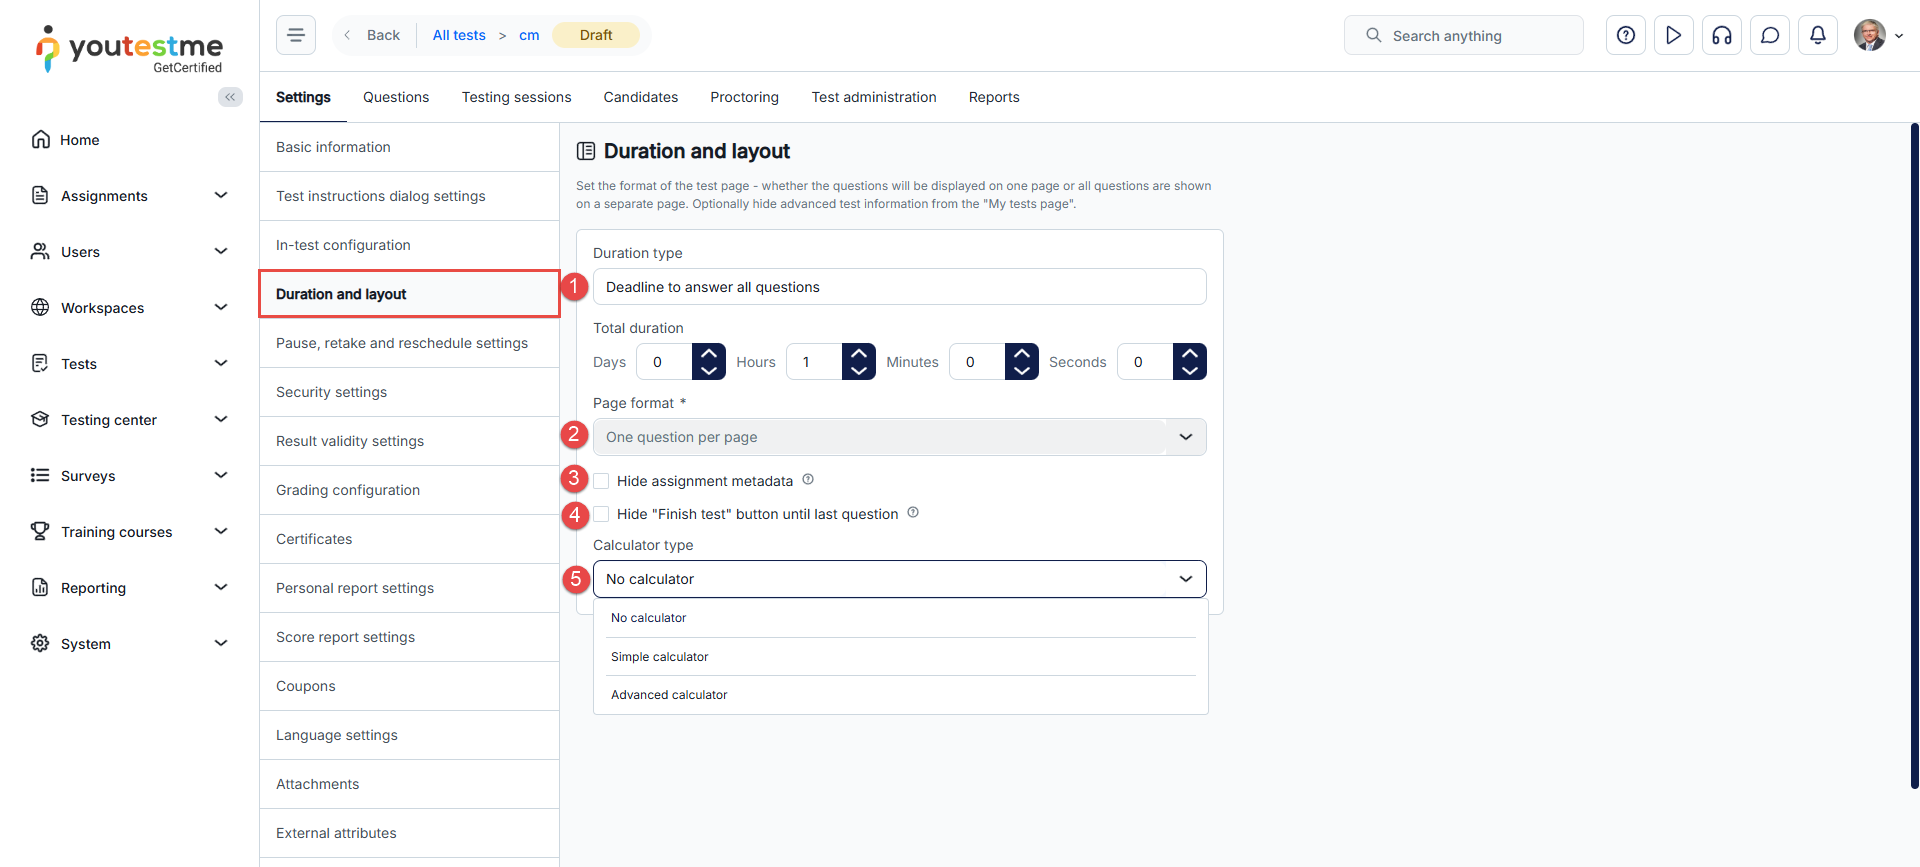Screen dimensions: 1920x867
Task: Open Certificates settings
Action: coord(409,539)
